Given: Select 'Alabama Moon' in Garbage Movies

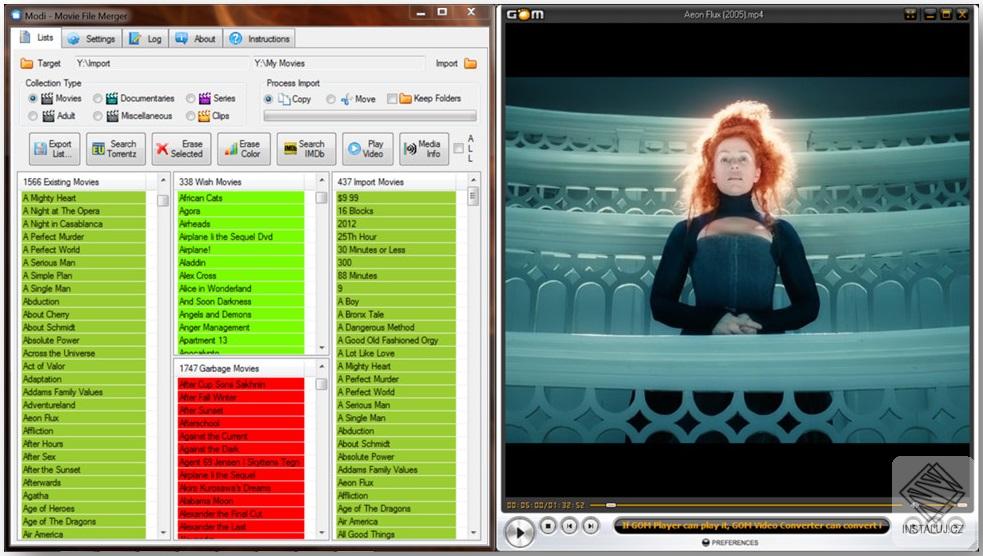Looking at the screenshot, I should 241,501.
